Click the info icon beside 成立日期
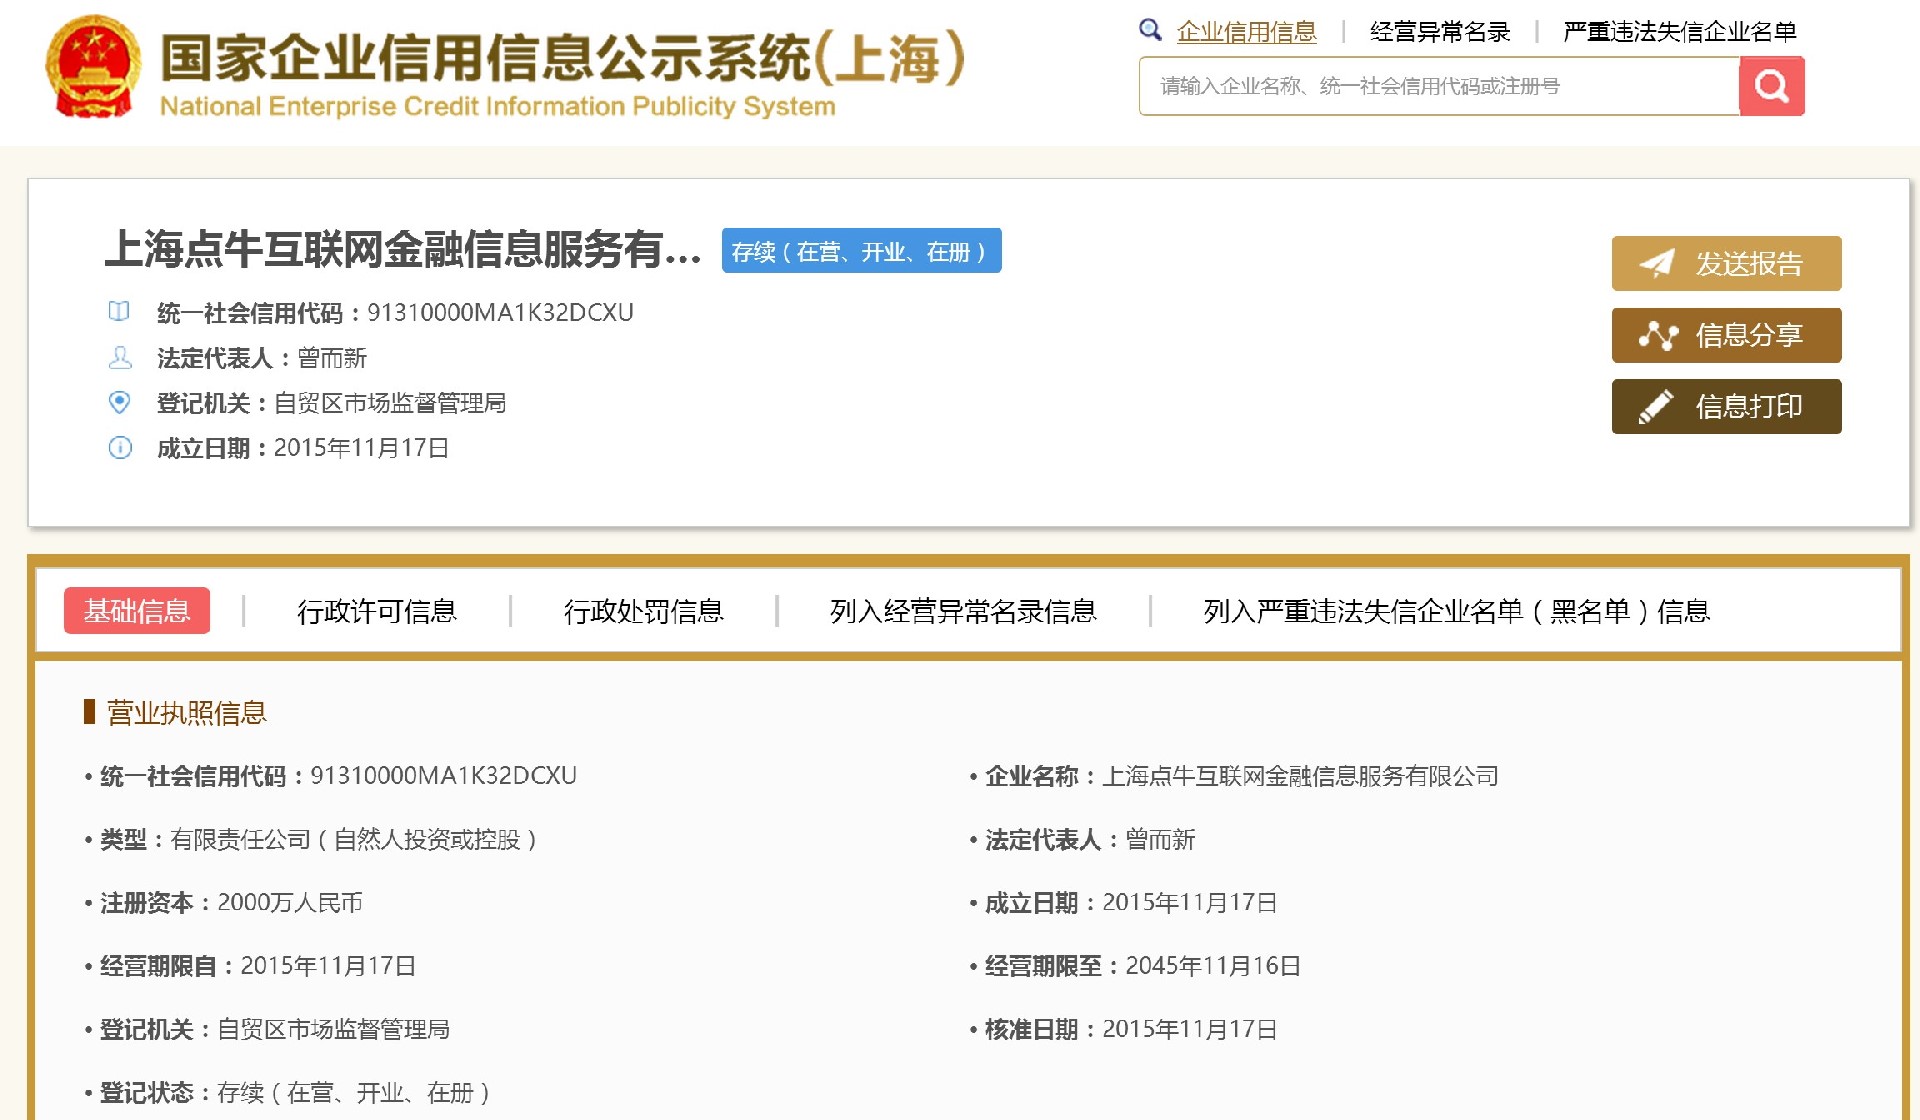The height and width of the screenshot is (1120, 1920). click(x=120, y=448)
